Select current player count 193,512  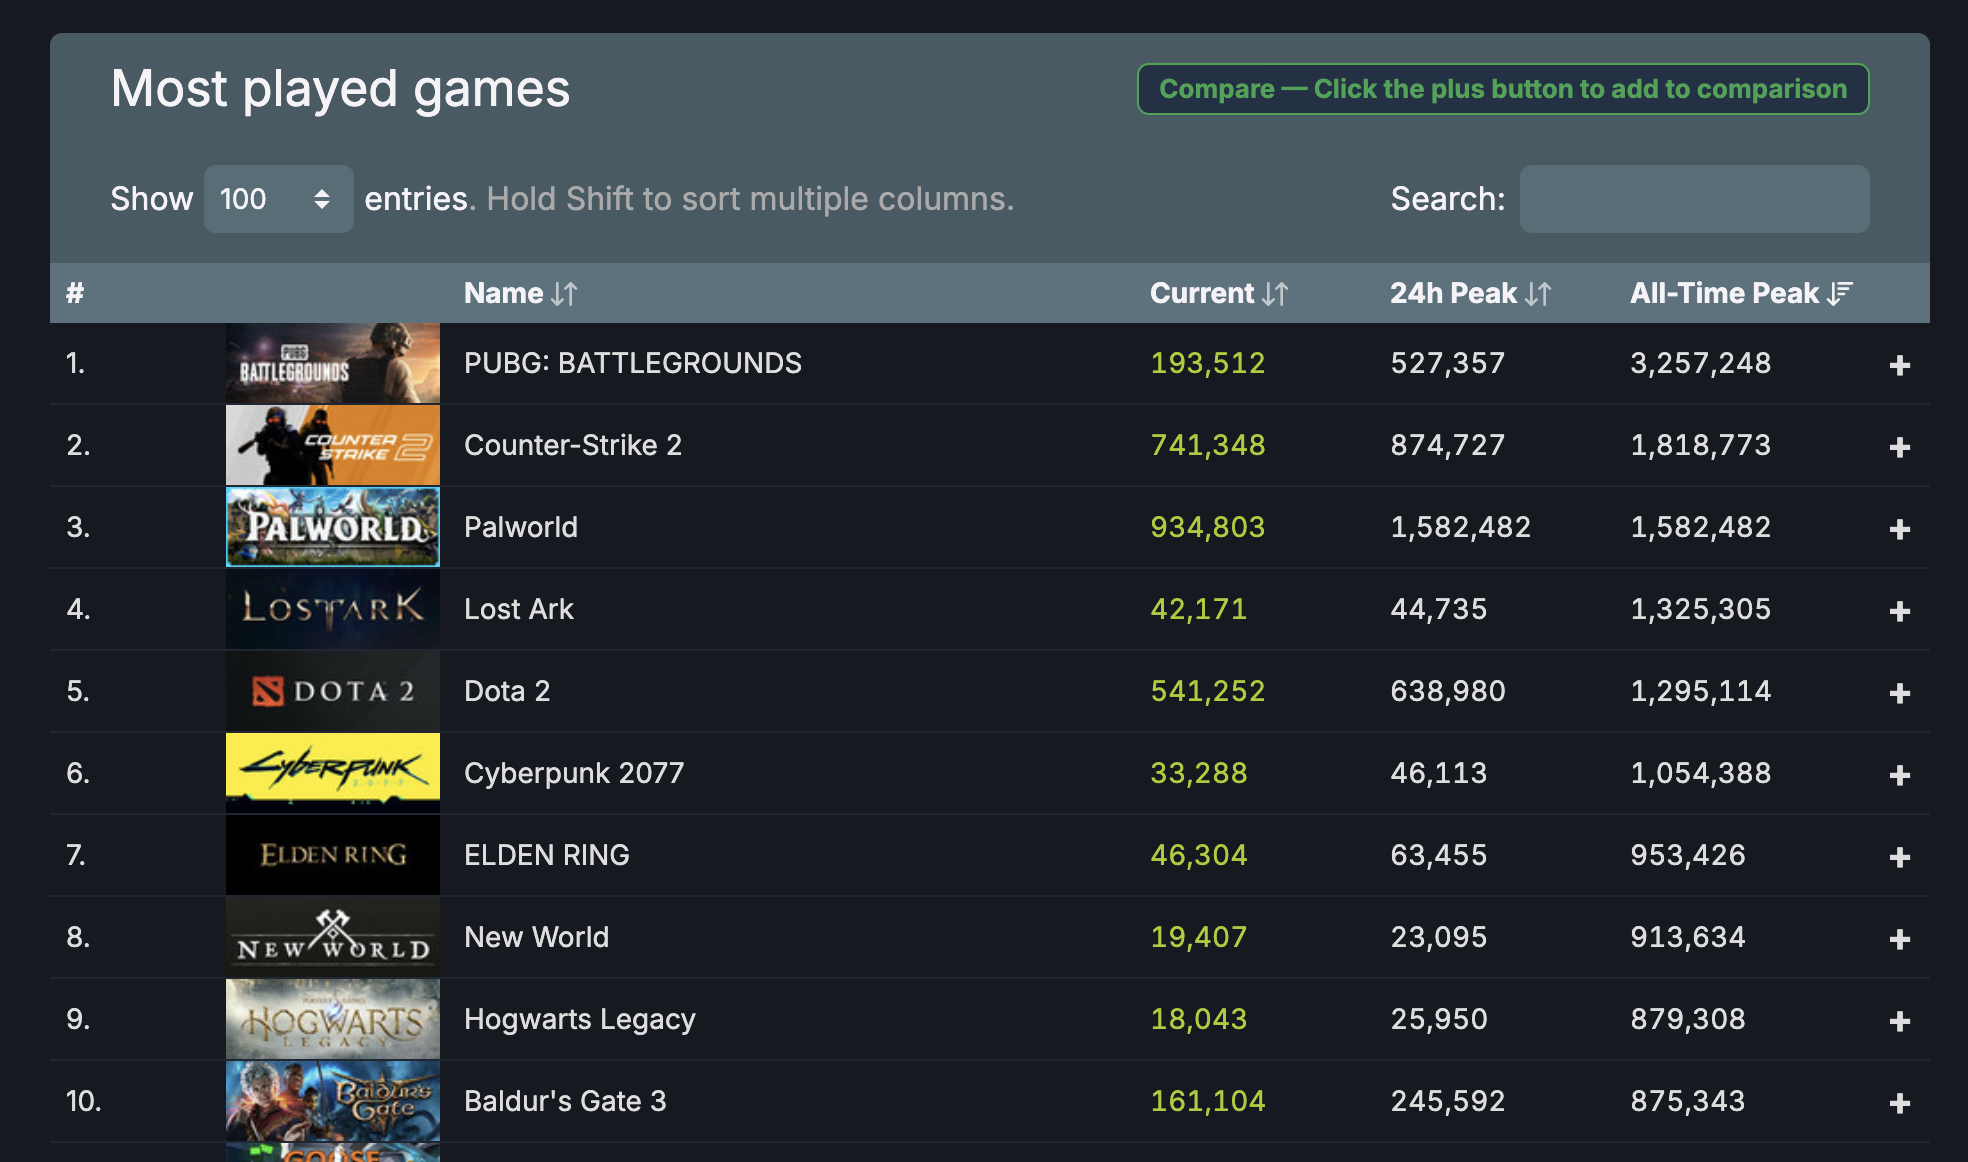(x=1208, y=363)
